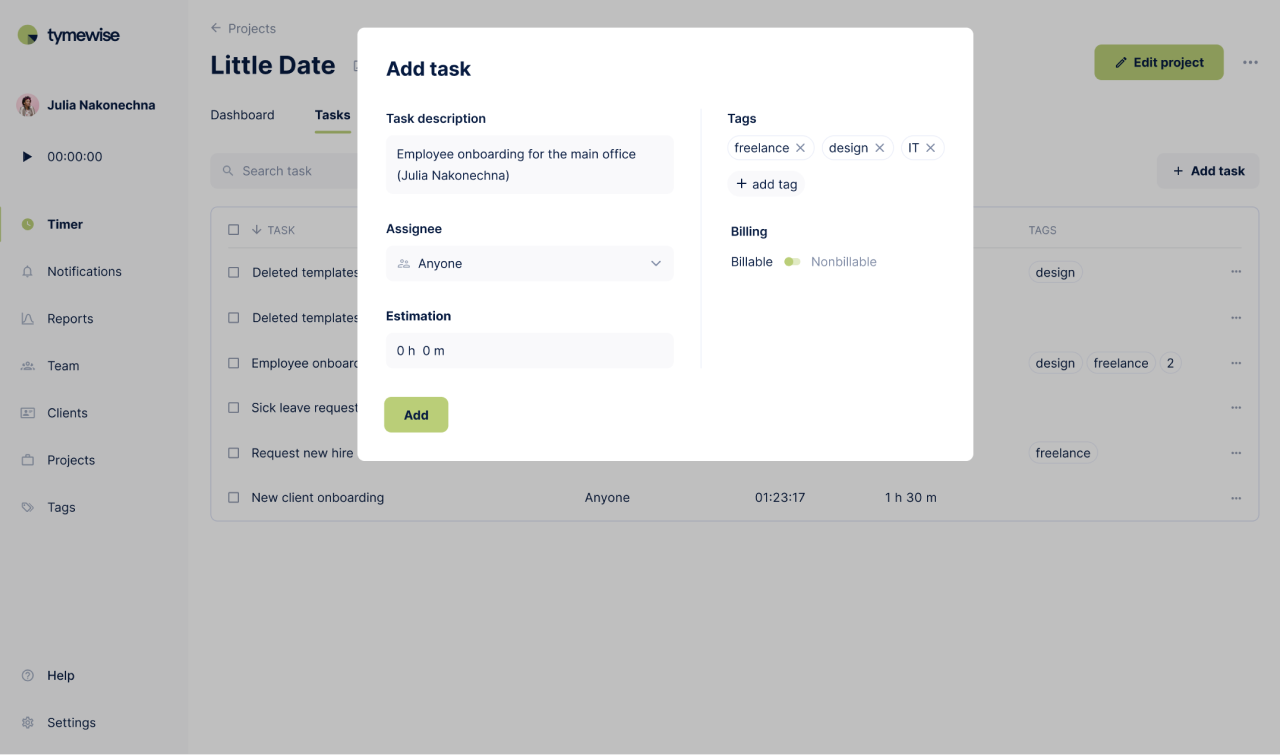Click the Projects briefcase icon
1280x755 pixels.
click(x=28, y=460)
